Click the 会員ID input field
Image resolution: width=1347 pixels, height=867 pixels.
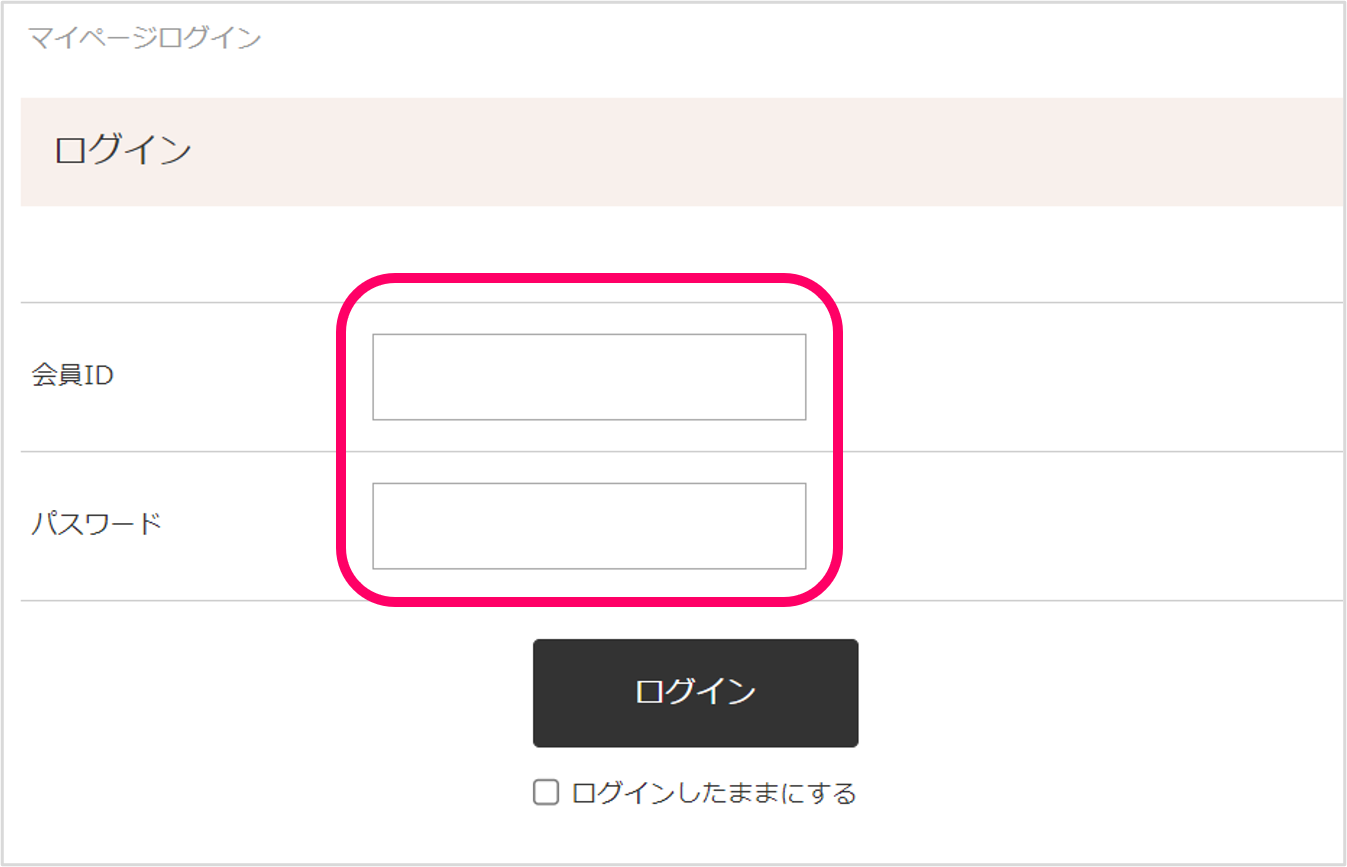[589, 377]
